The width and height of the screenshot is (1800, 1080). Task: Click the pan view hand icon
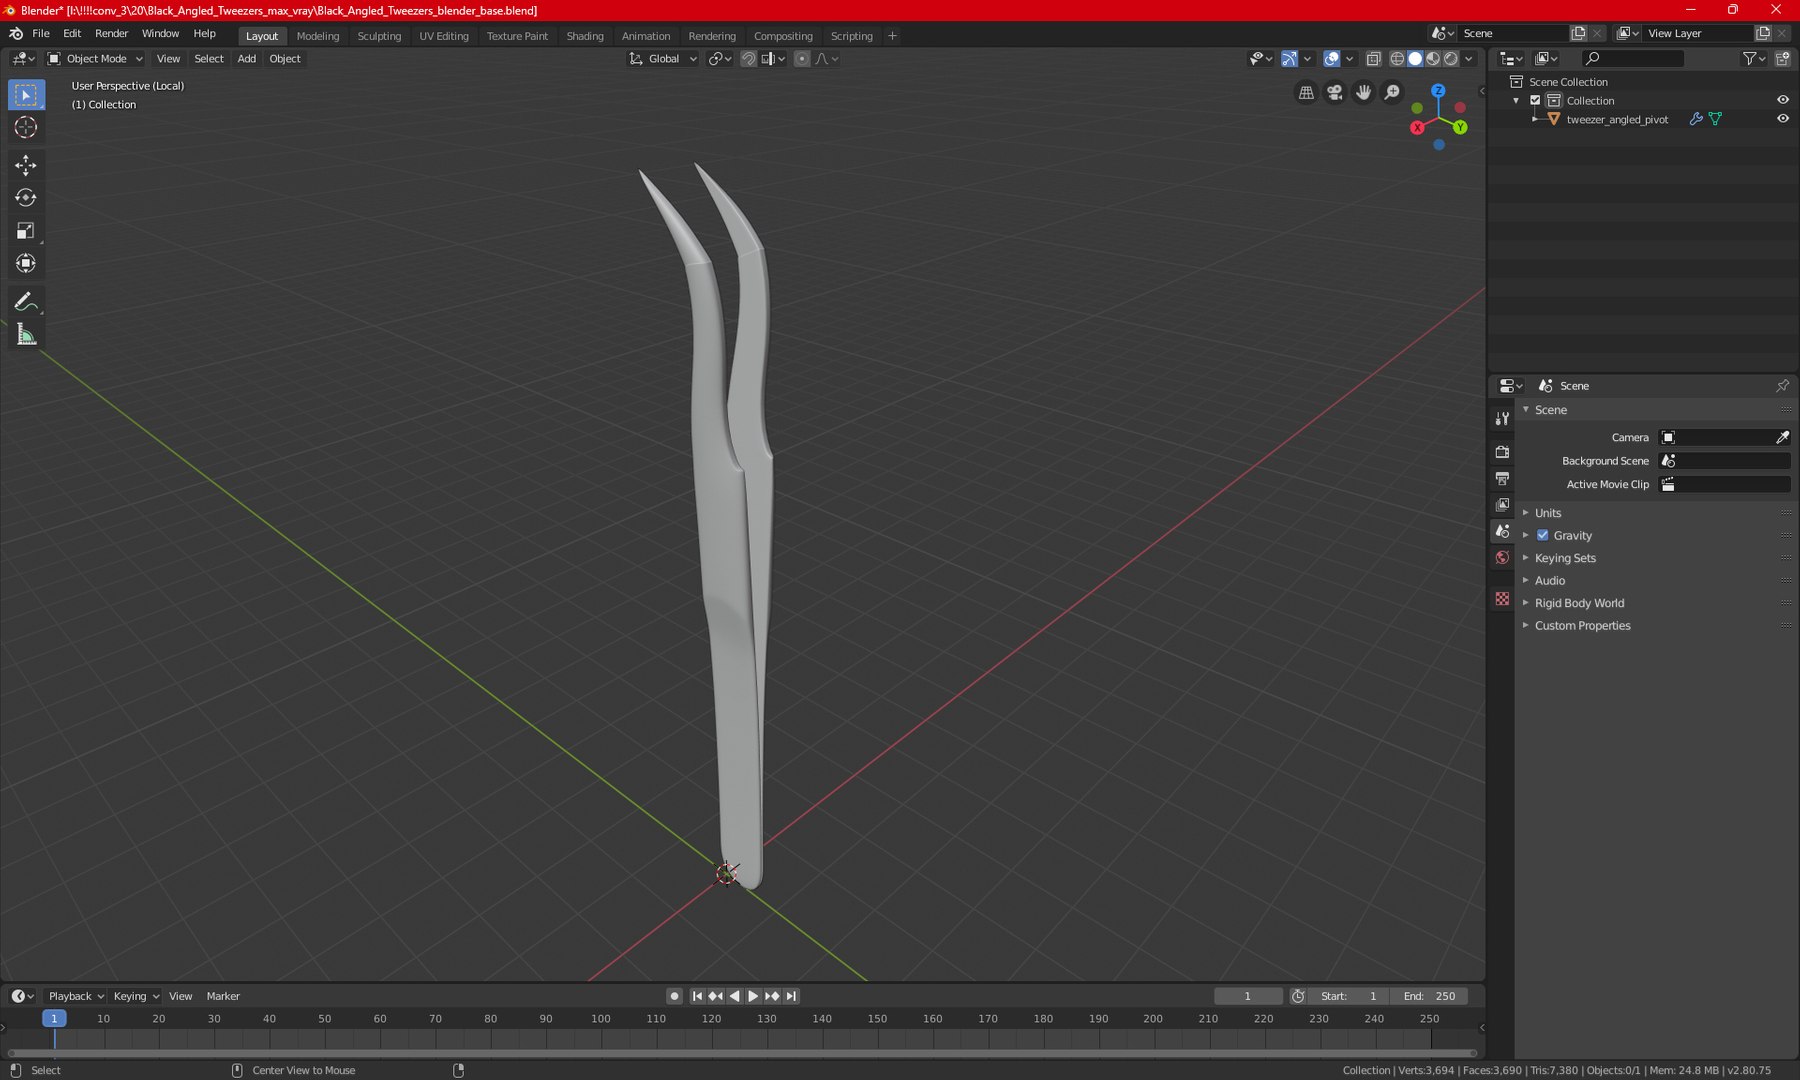coord(1363,93)
